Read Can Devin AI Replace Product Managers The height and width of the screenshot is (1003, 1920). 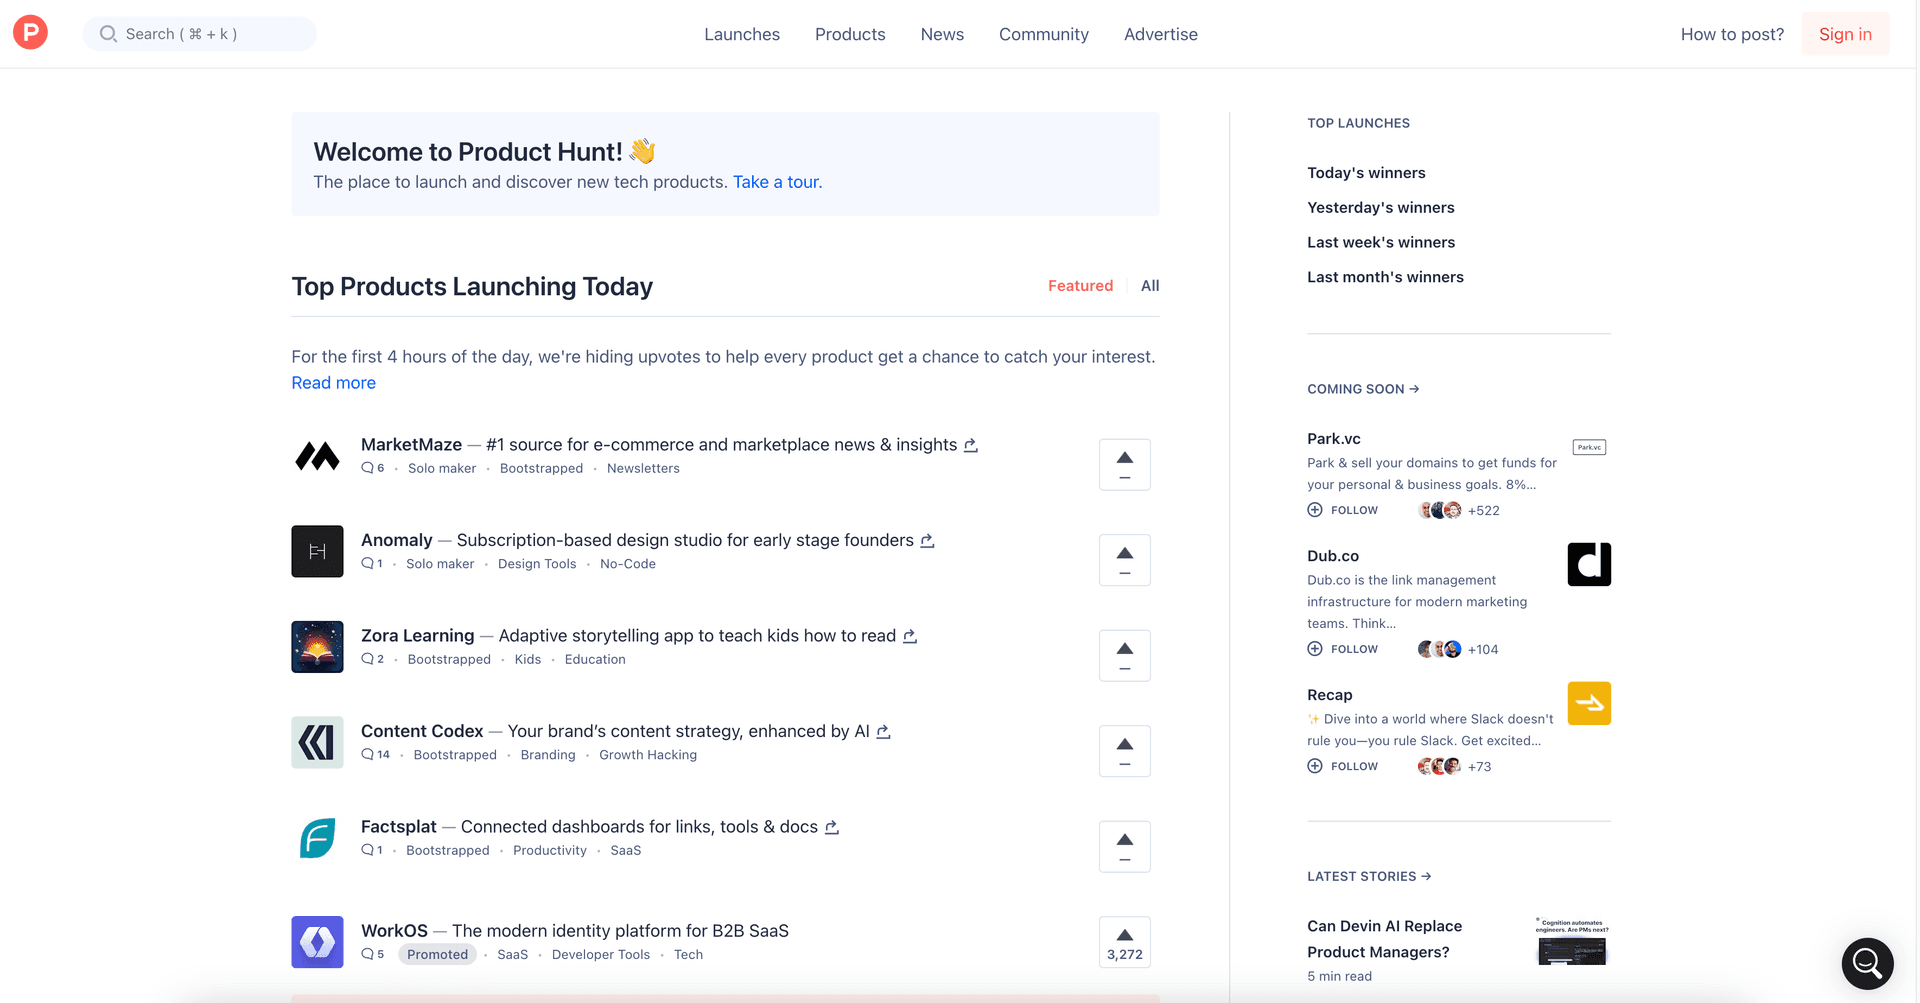coord(1385,939)
